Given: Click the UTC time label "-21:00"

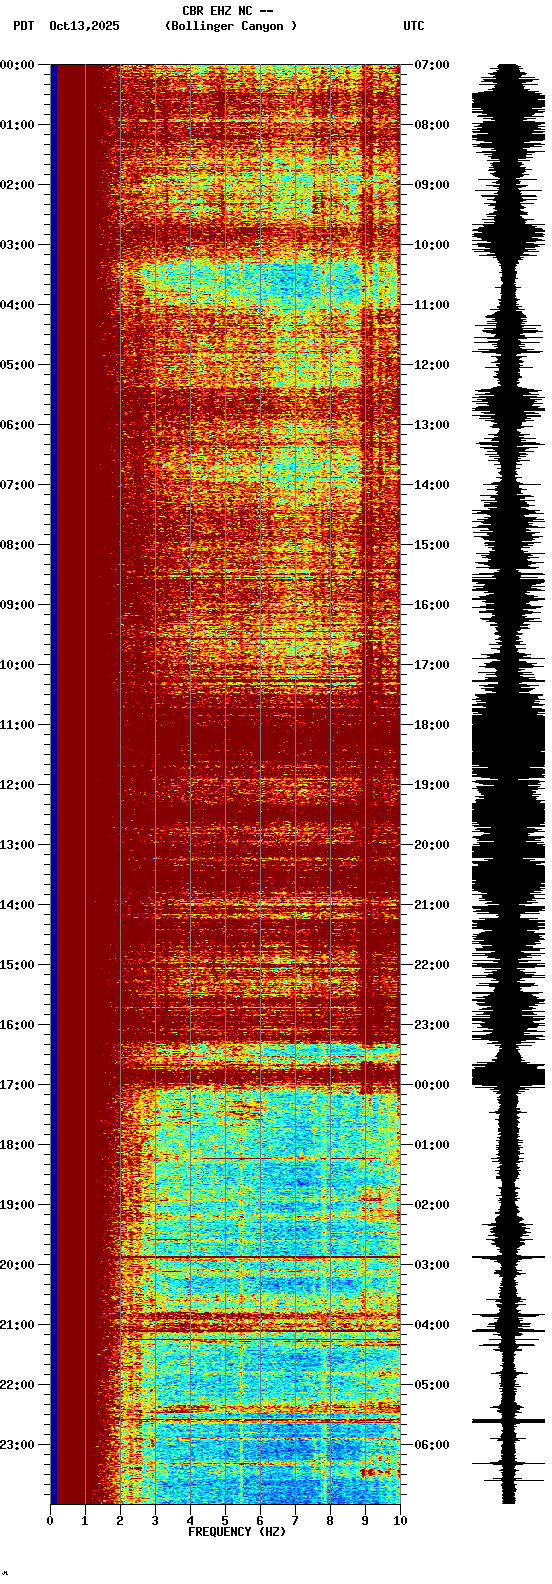Looking at the screenshot, I should coord(431,905).
